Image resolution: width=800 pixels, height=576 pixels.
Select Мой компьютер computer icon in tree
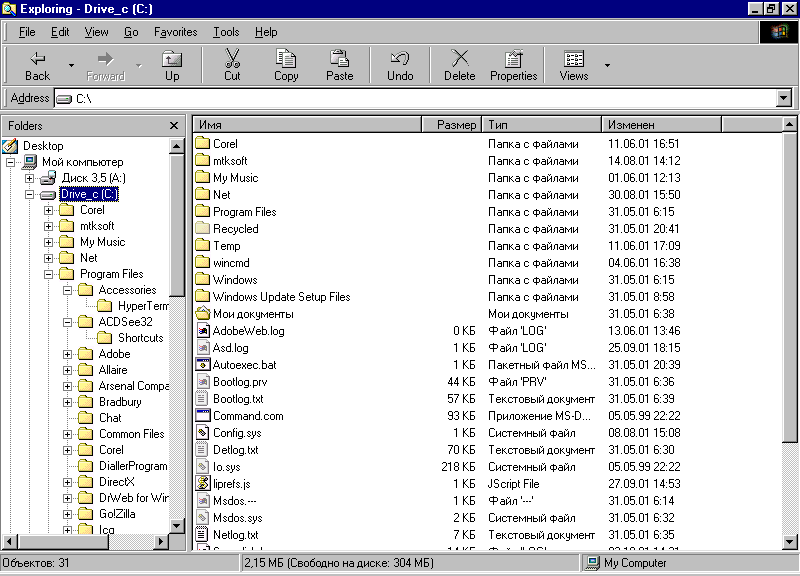30,162
